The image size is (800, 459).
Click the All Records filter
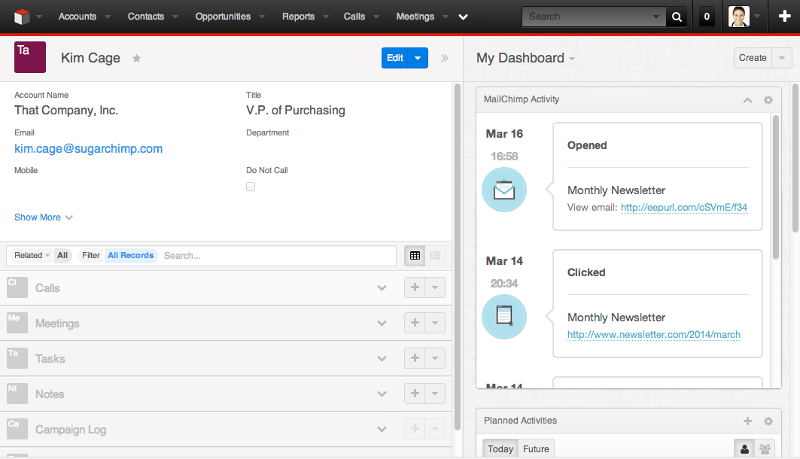pyautogui.click(x=131, y=255)
